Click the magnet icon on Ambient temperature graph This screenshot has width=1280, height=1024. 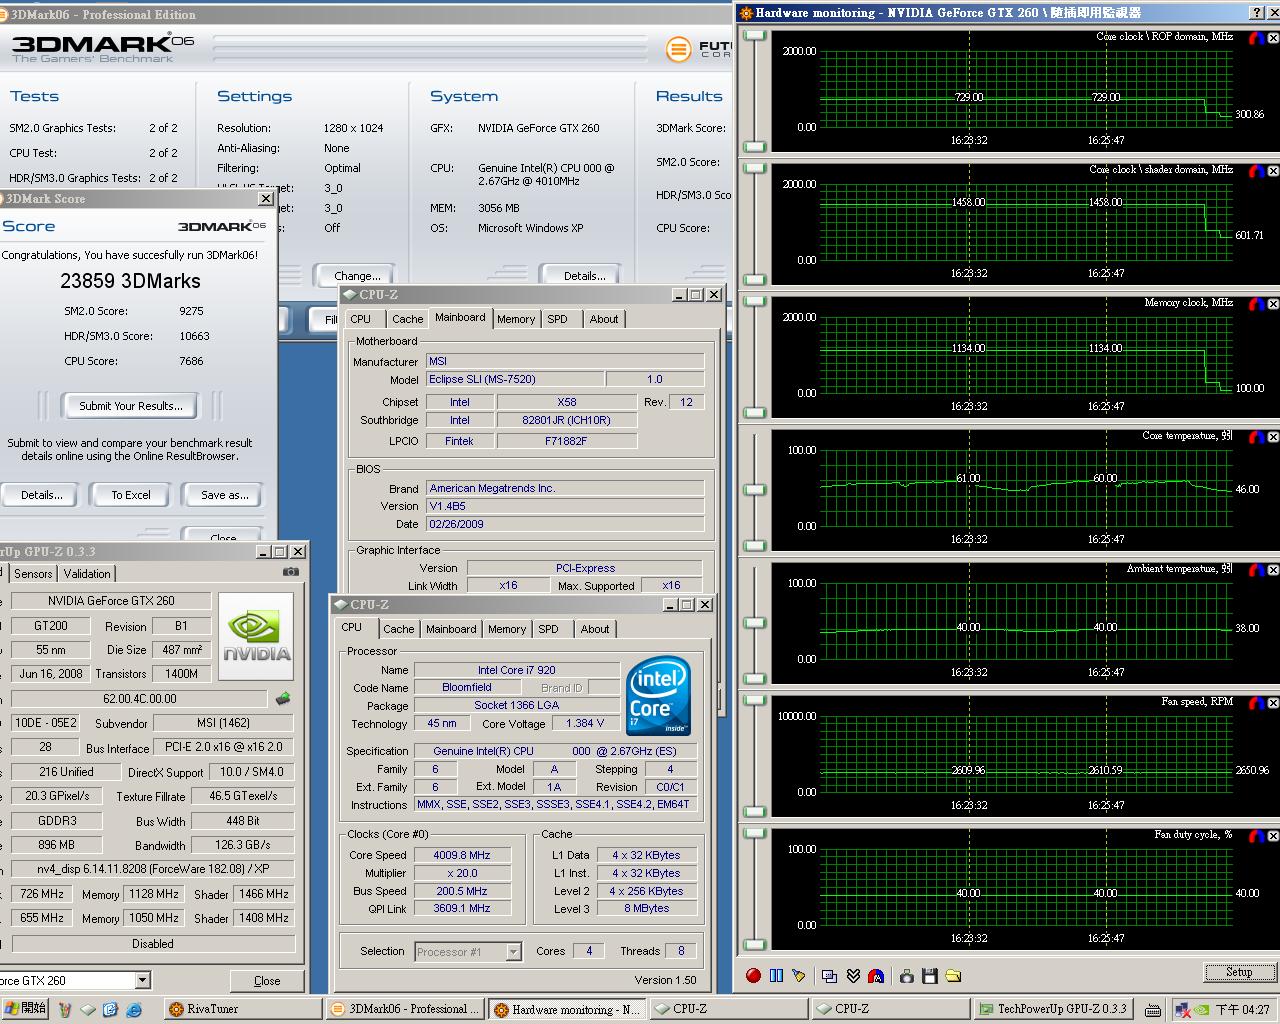[x=1256, y=570]
